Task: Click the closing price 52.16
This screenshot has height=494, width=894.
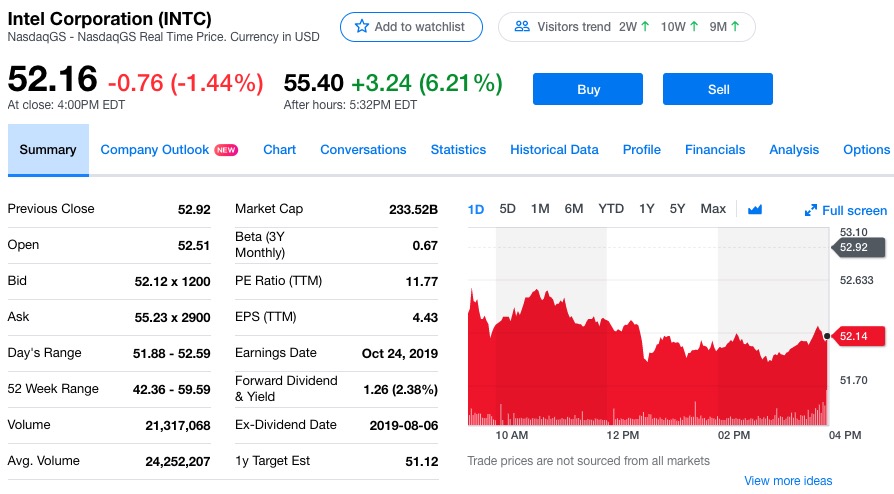Action: click(x=52, y=79)
